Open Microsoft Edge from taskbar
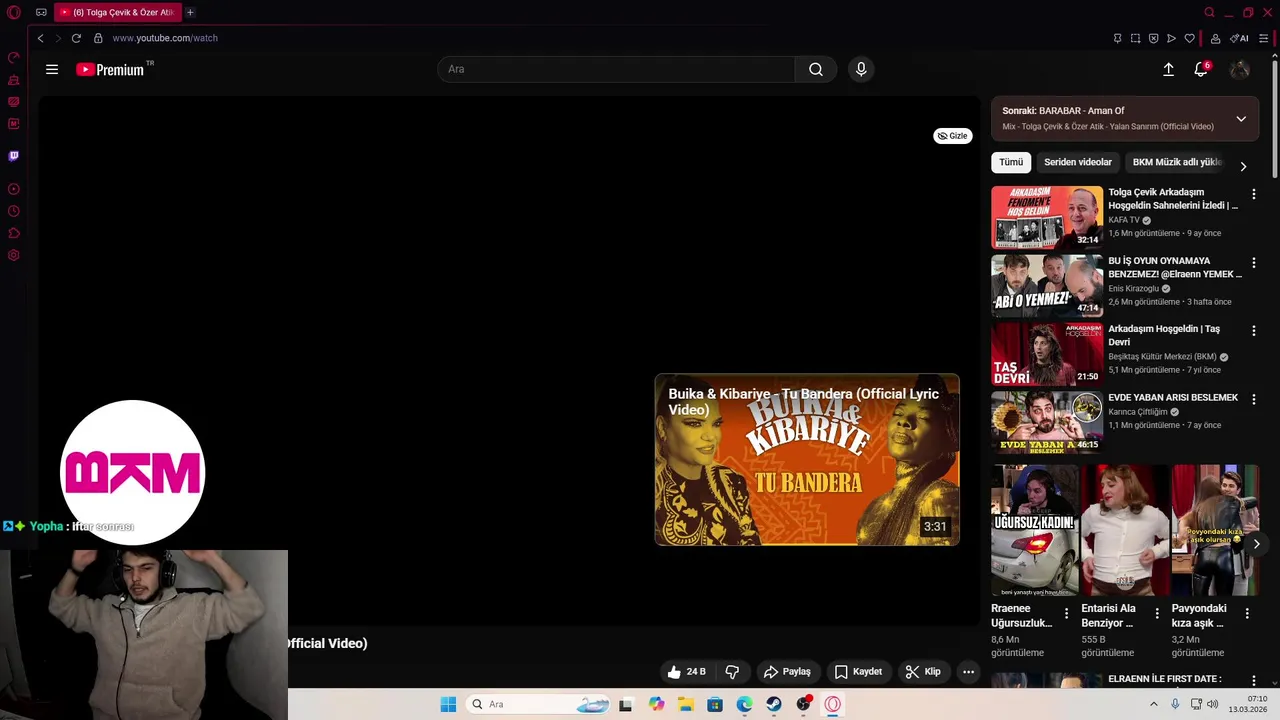 point(744,704)
